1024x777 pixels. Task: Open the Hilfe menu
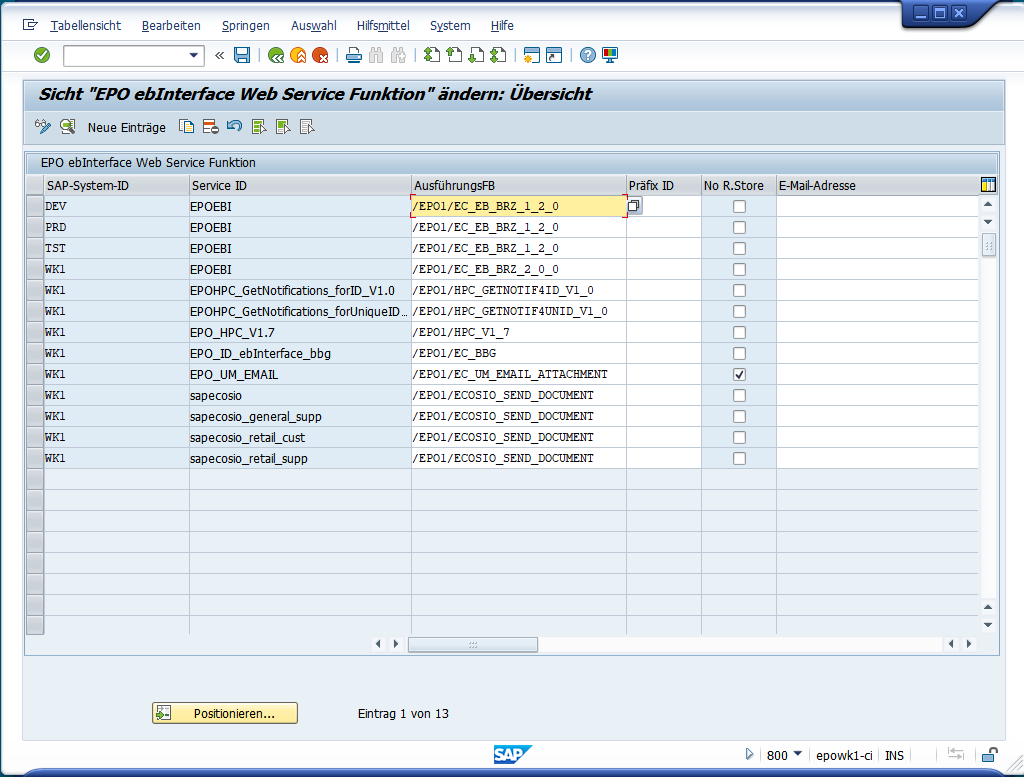click(x=502, y=25)
